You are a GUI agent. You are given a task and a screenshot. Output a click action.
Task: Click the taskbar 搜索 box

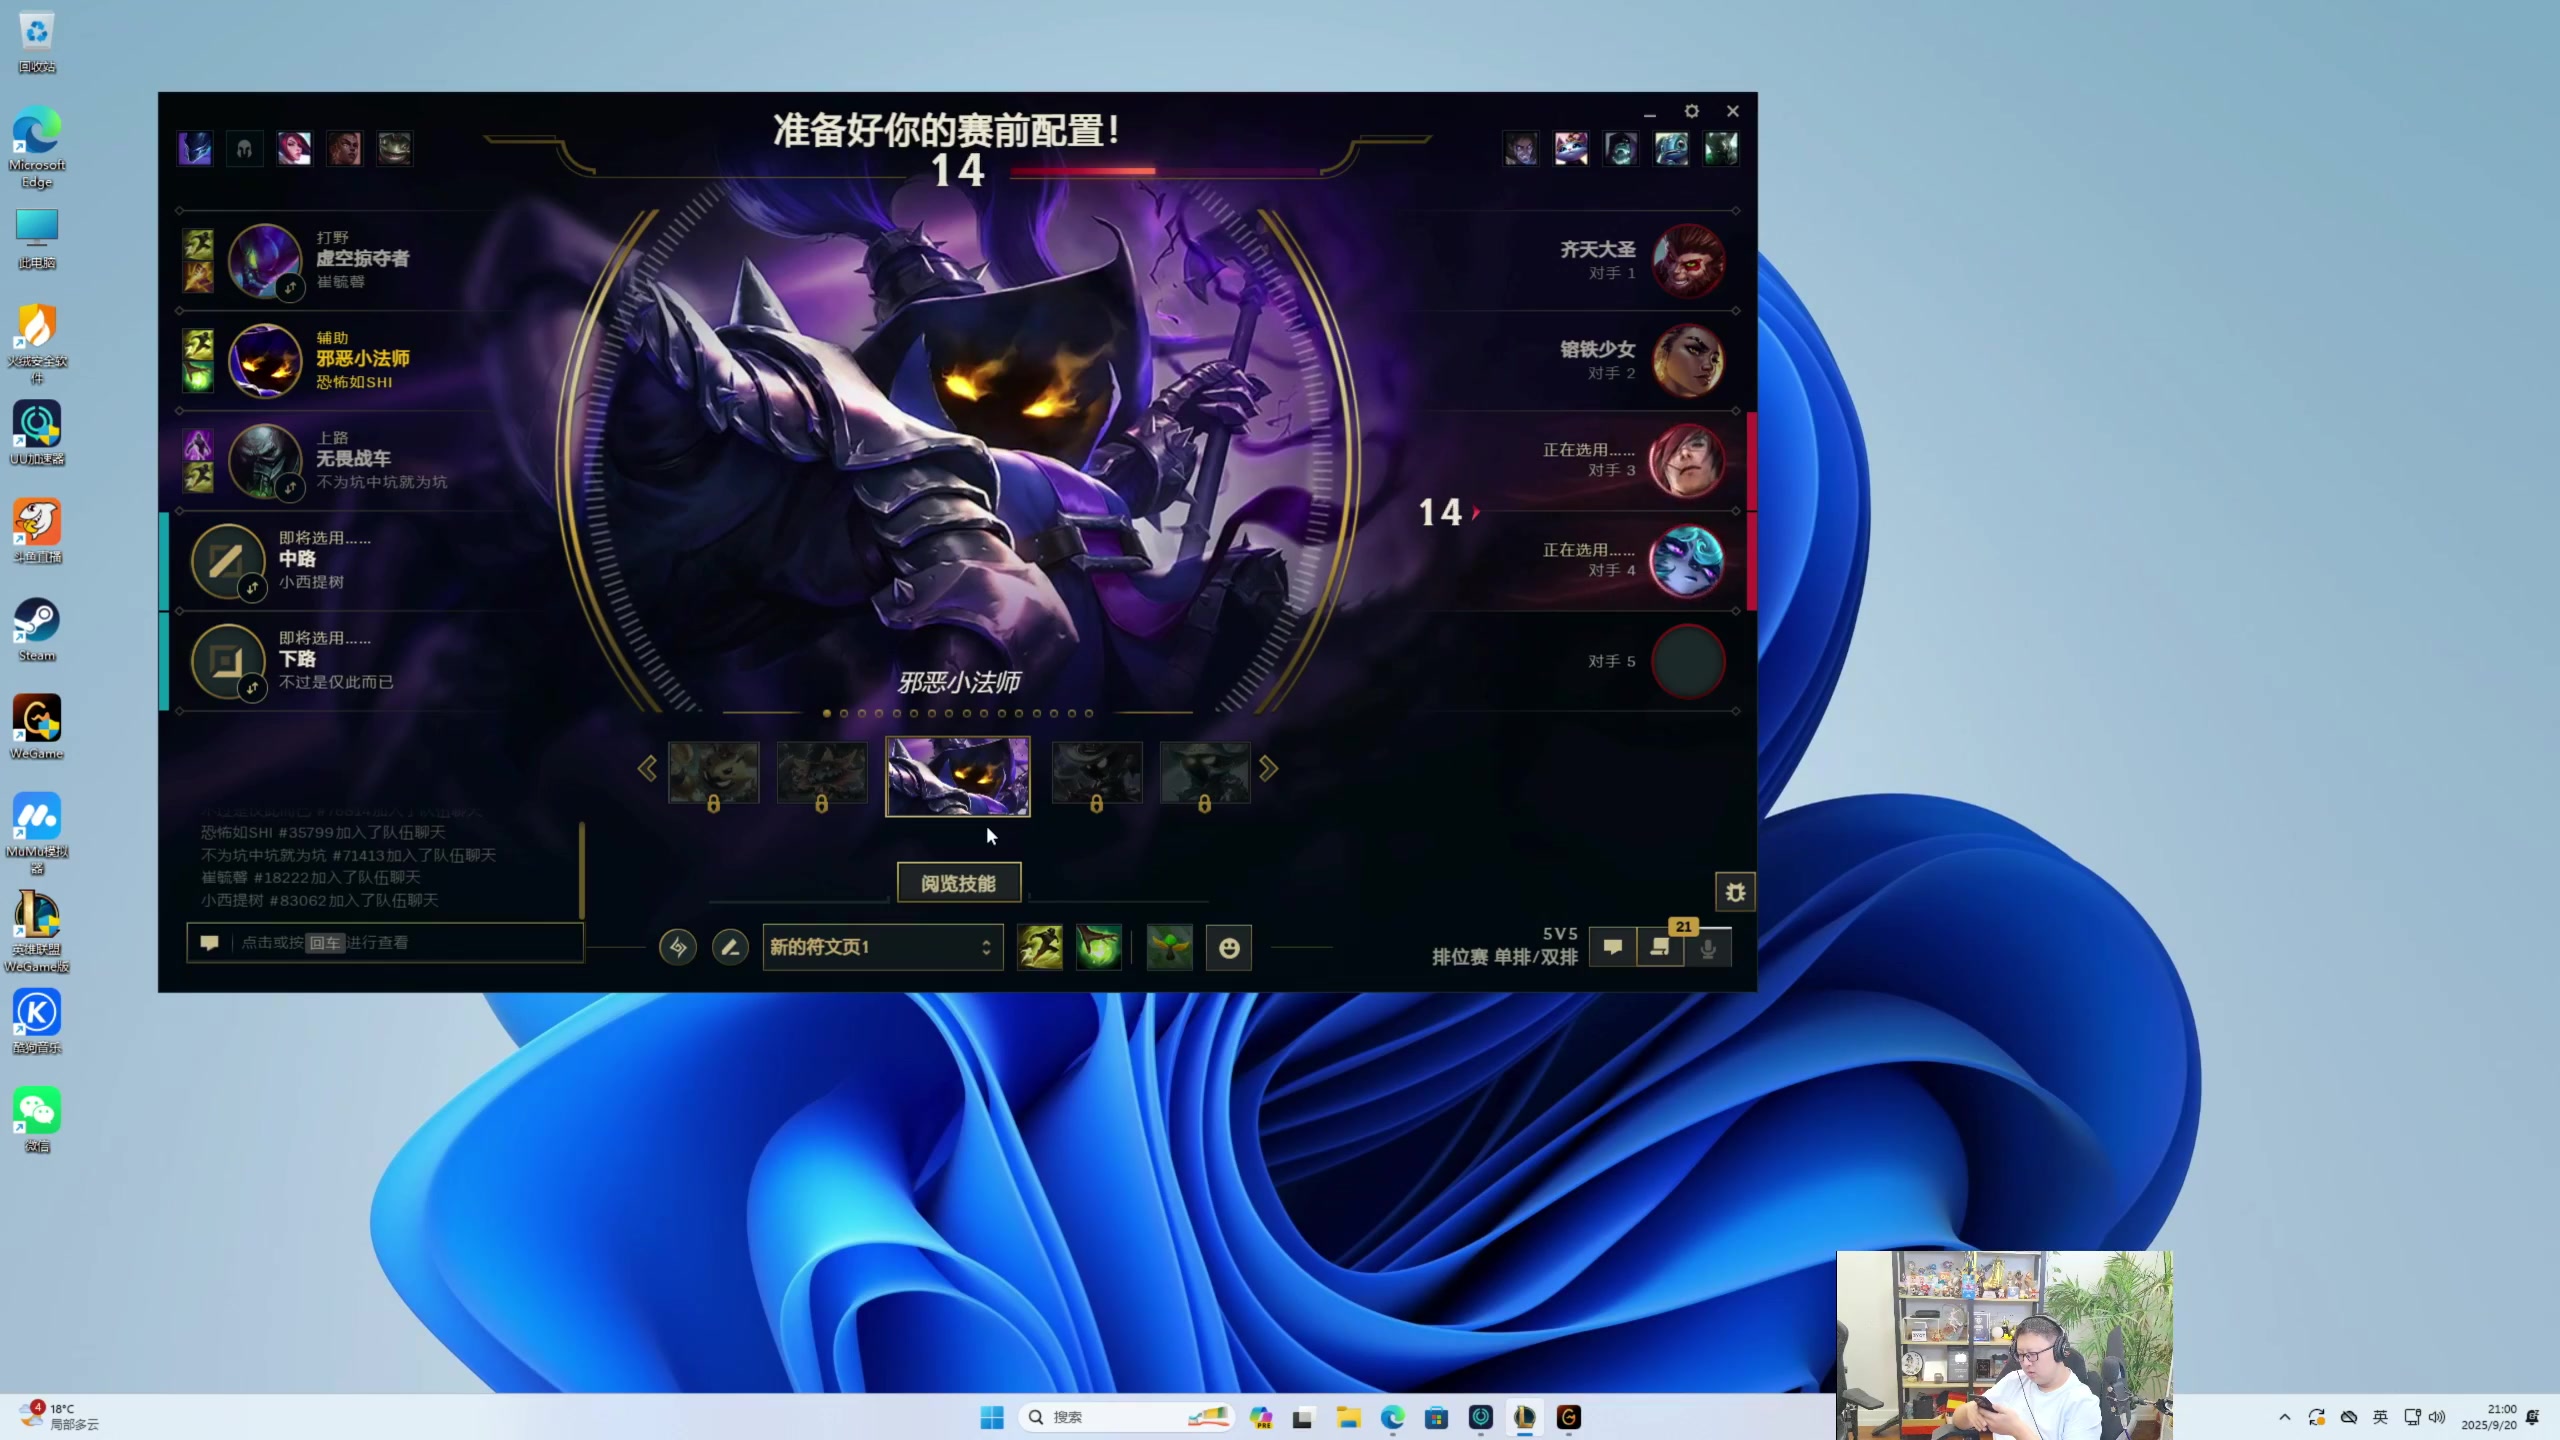(x=1126, y=1417)
